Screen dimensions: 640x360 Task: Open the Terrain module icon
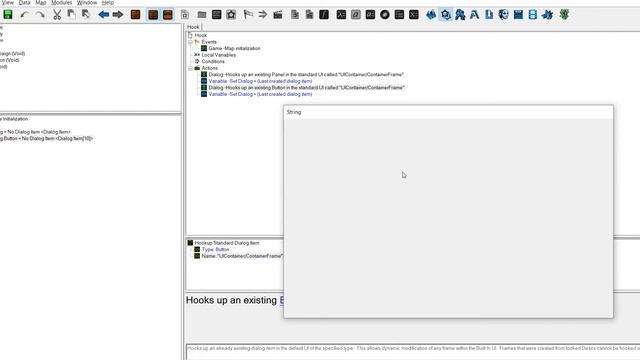point(431,15)
